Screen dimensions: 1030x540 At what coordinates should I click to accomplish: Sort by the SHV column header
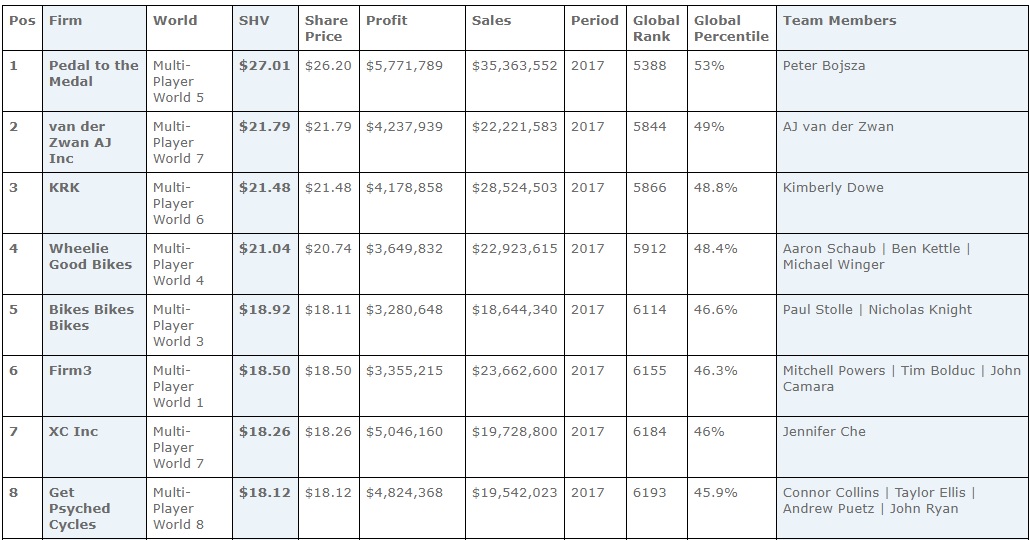(x=254, y=20)
